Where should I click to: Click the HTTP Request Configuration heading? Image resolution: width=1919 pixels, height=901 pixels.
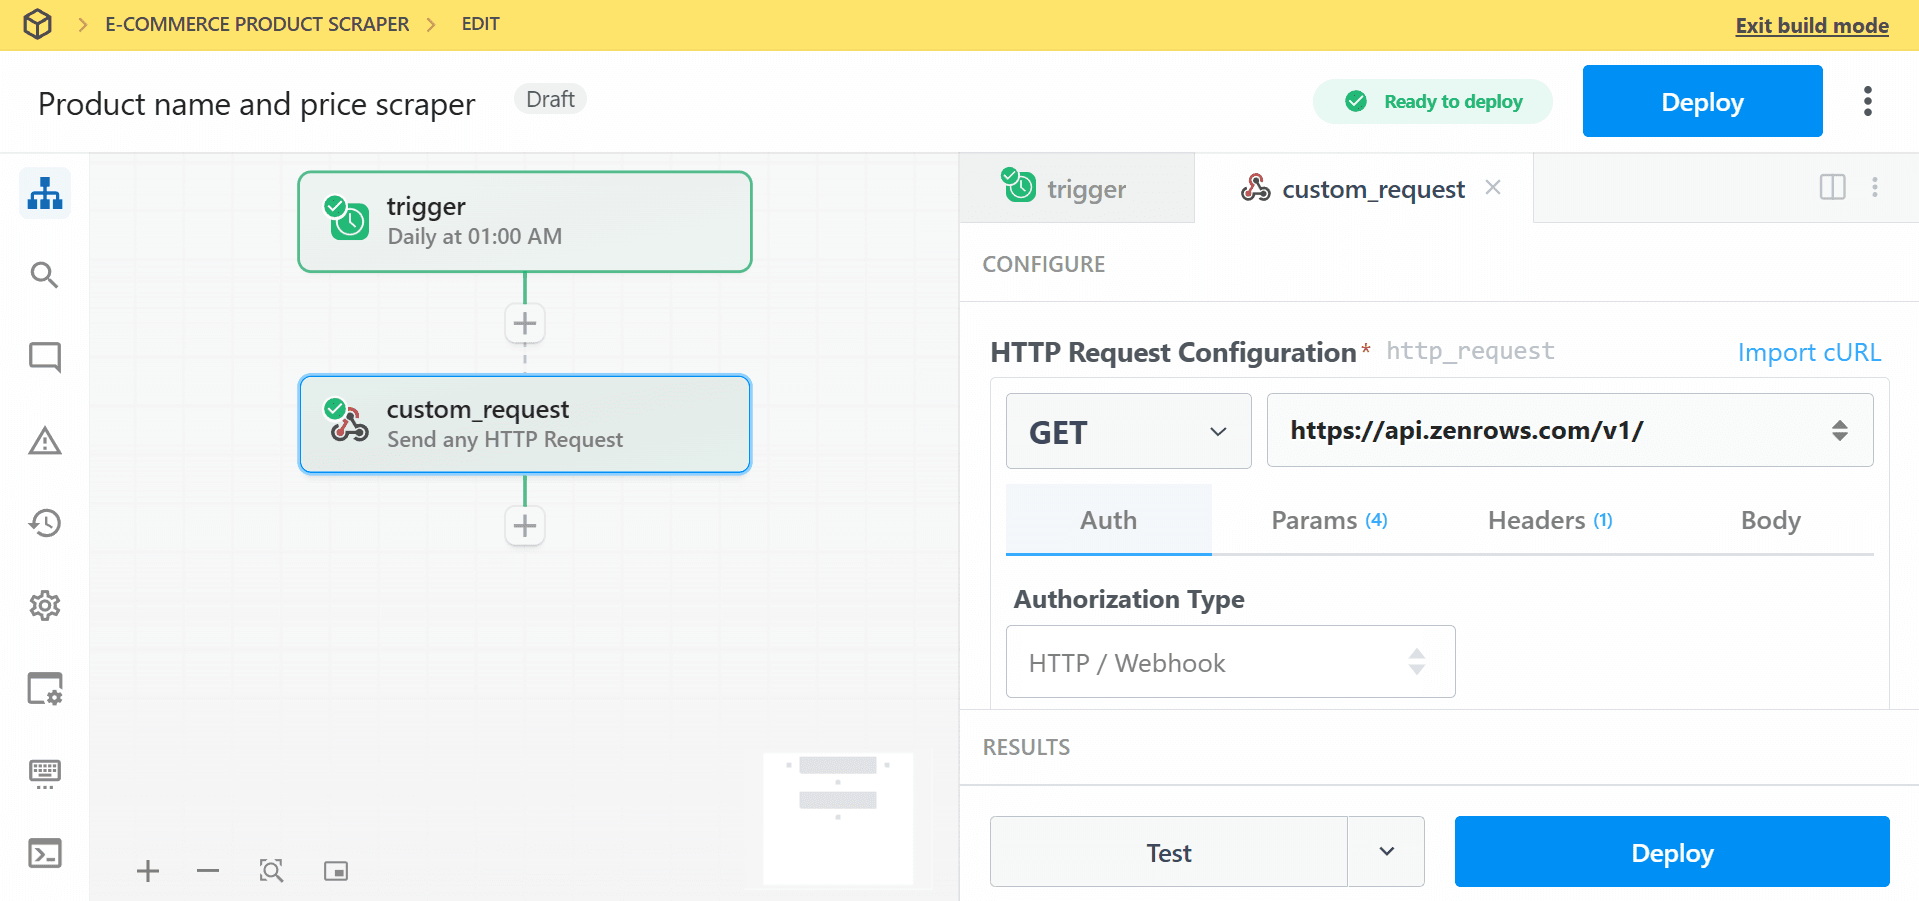(x=1173, y=352)
